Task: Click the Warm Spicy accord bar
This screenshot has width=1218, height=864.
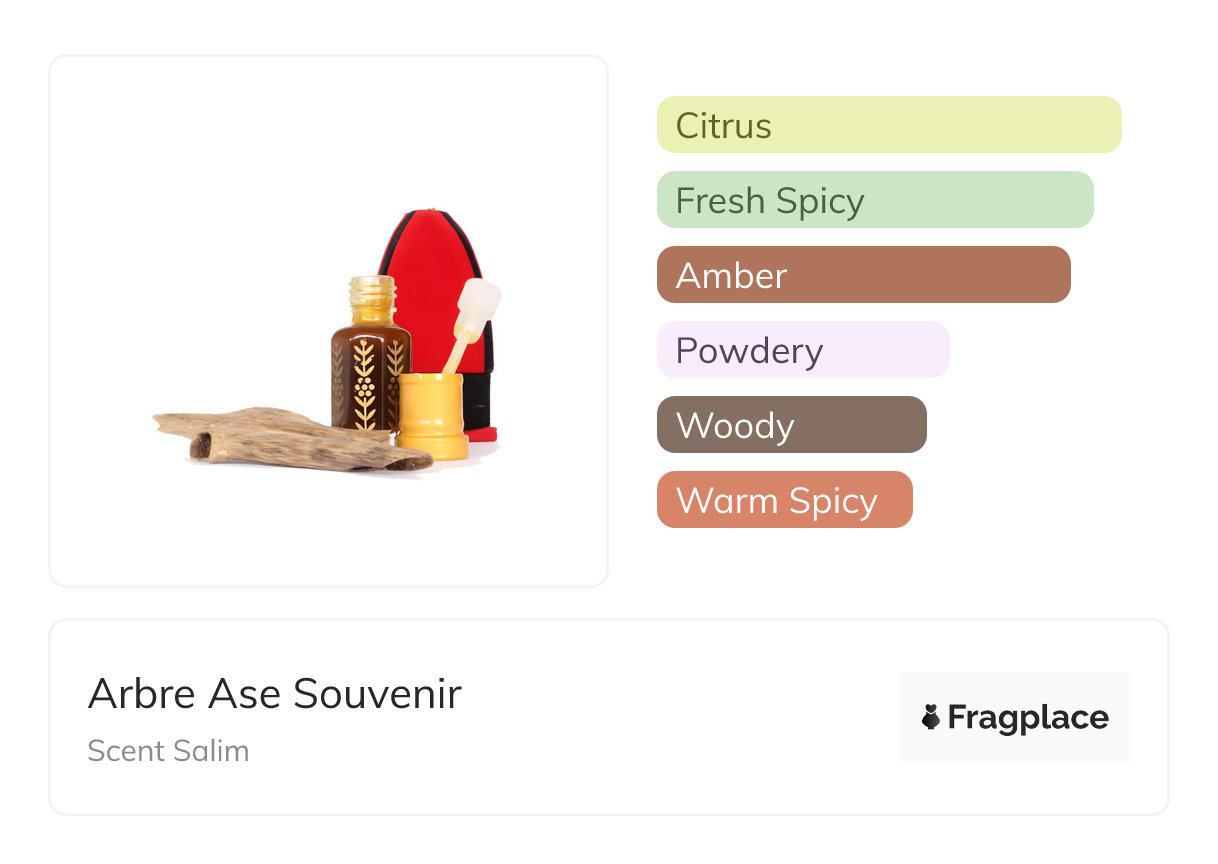Action: [x=784, y=500]
